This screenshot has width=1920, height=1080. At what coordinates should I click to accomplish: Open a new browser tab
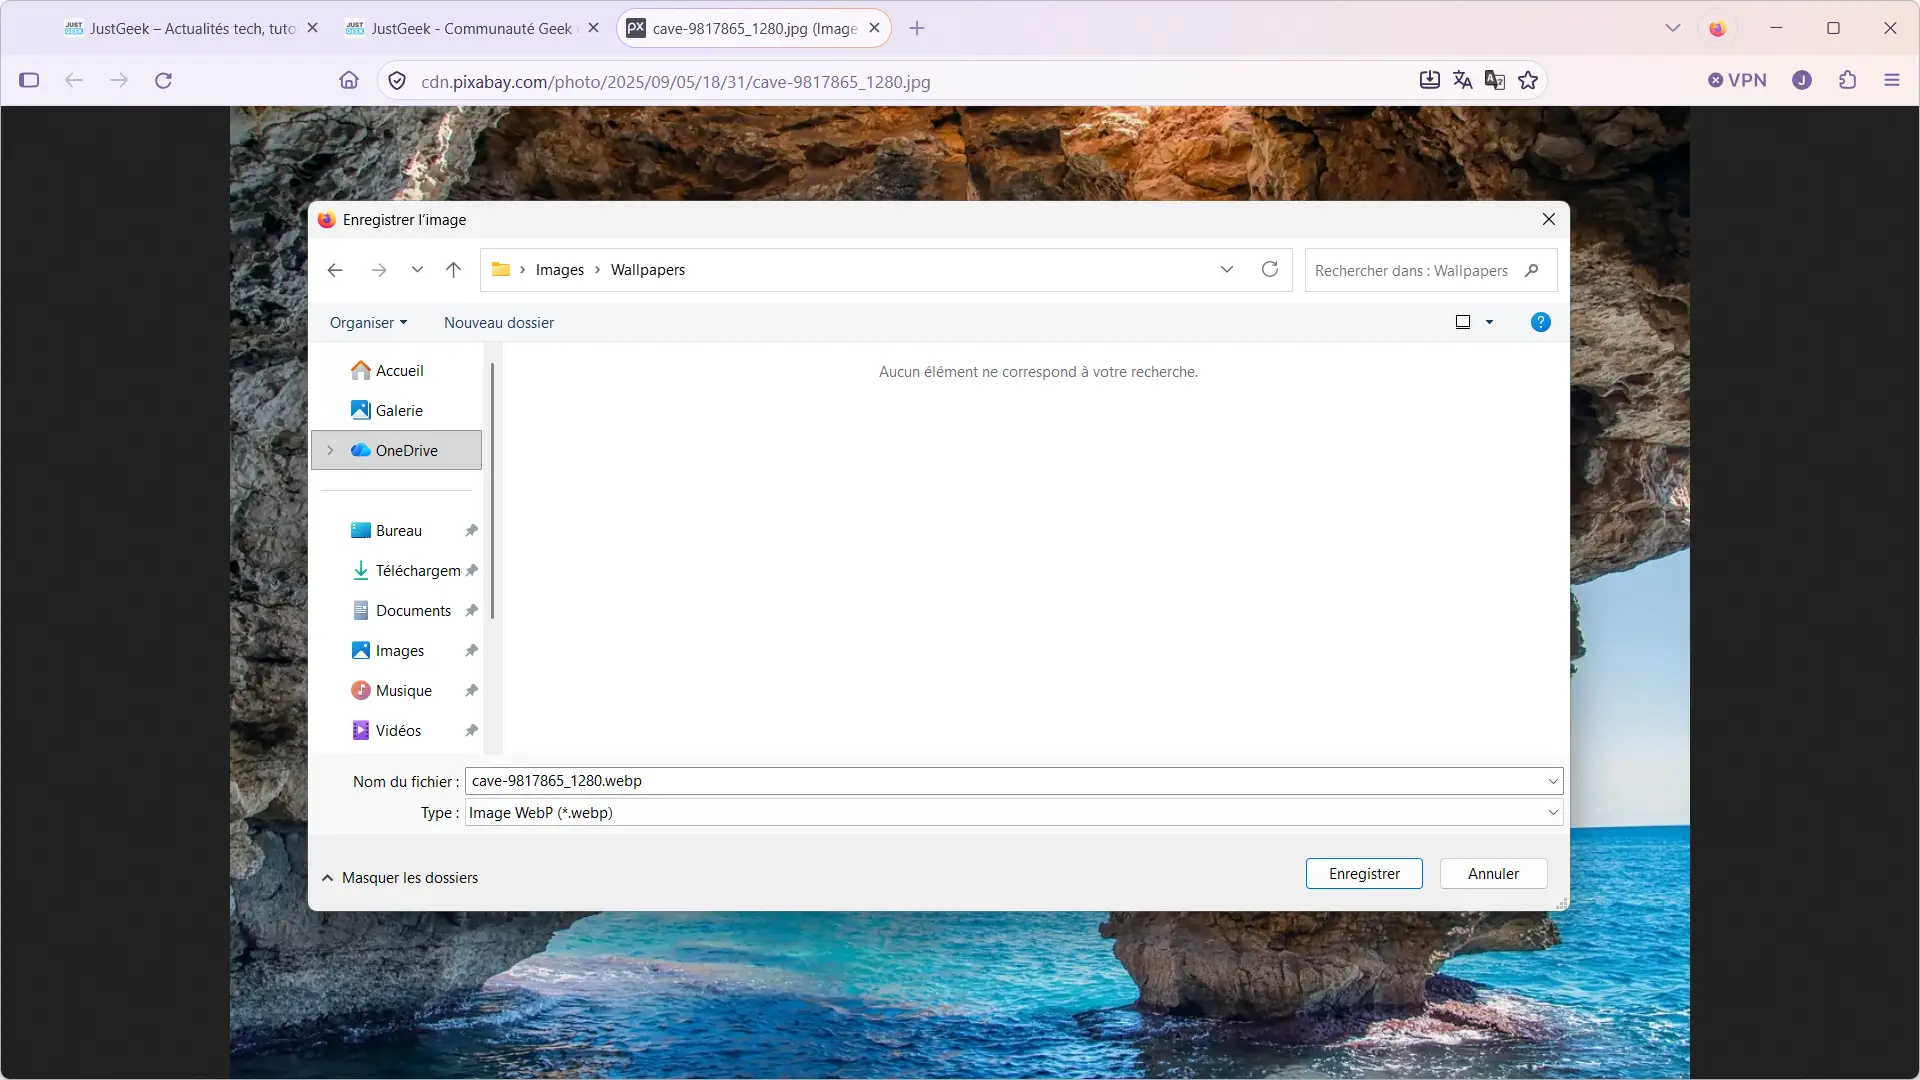[917, 28]
